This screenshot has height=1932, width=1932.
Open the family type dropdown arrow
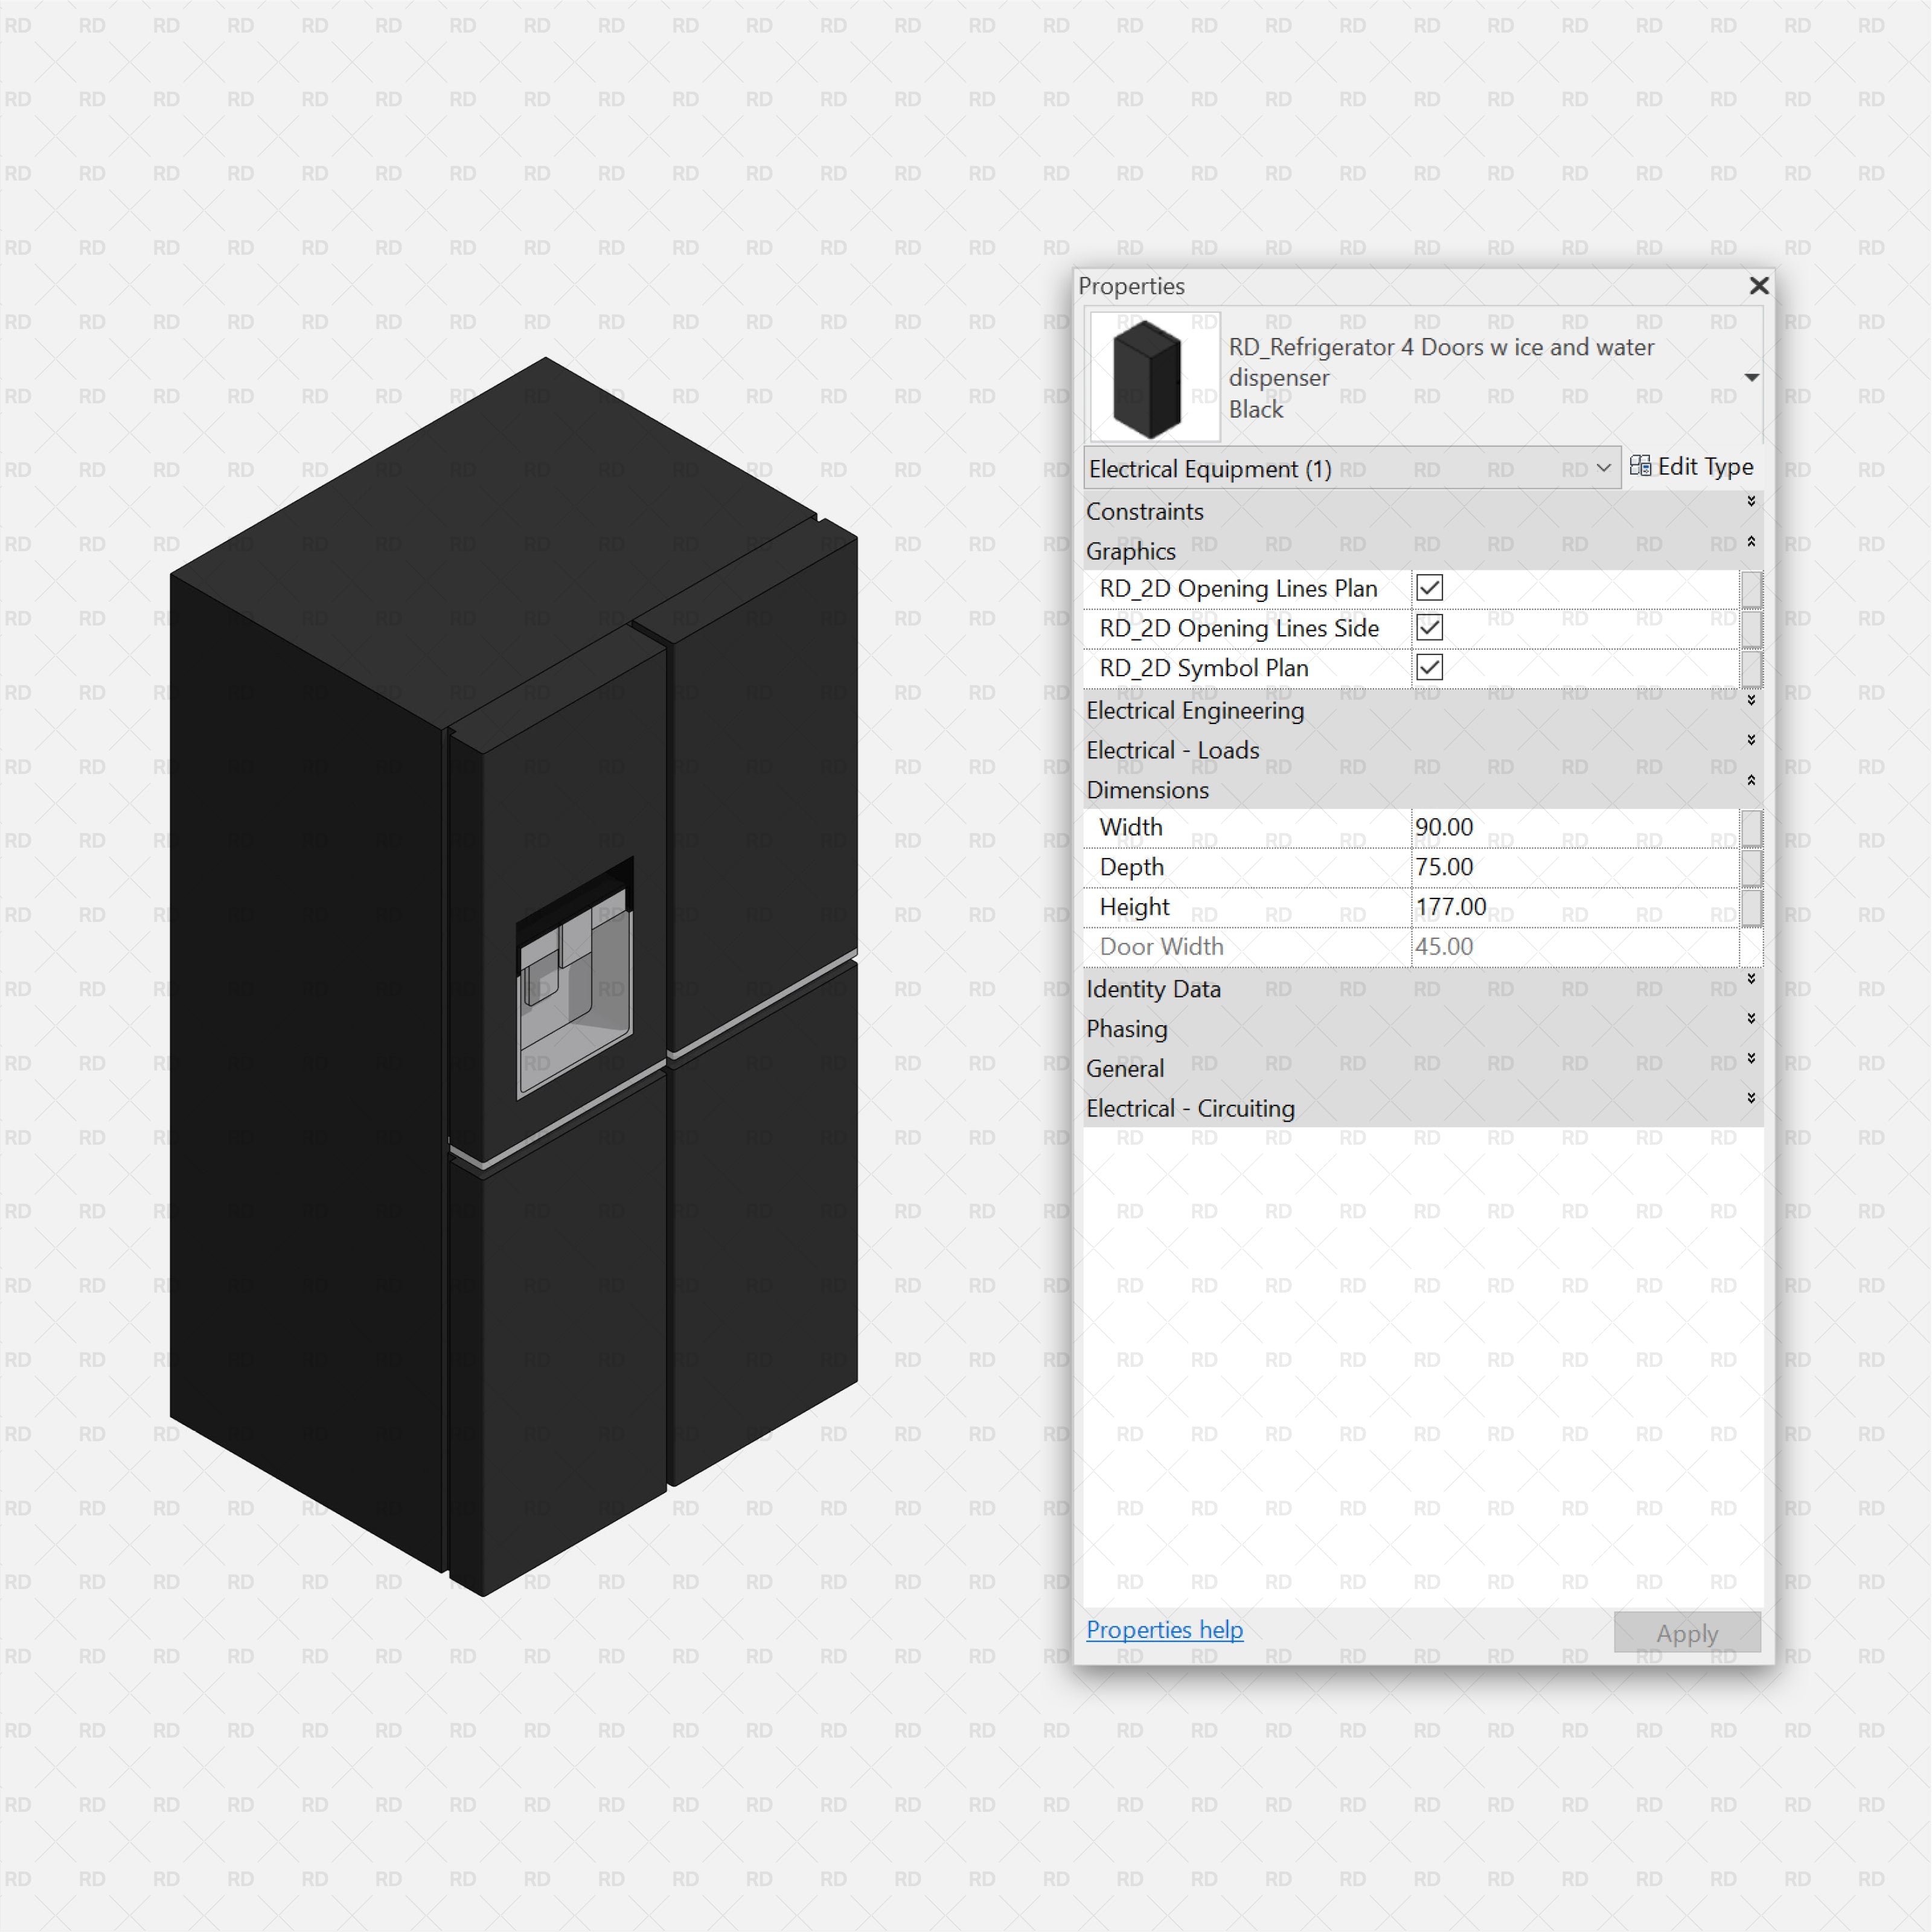click(x=1753, y=377)
